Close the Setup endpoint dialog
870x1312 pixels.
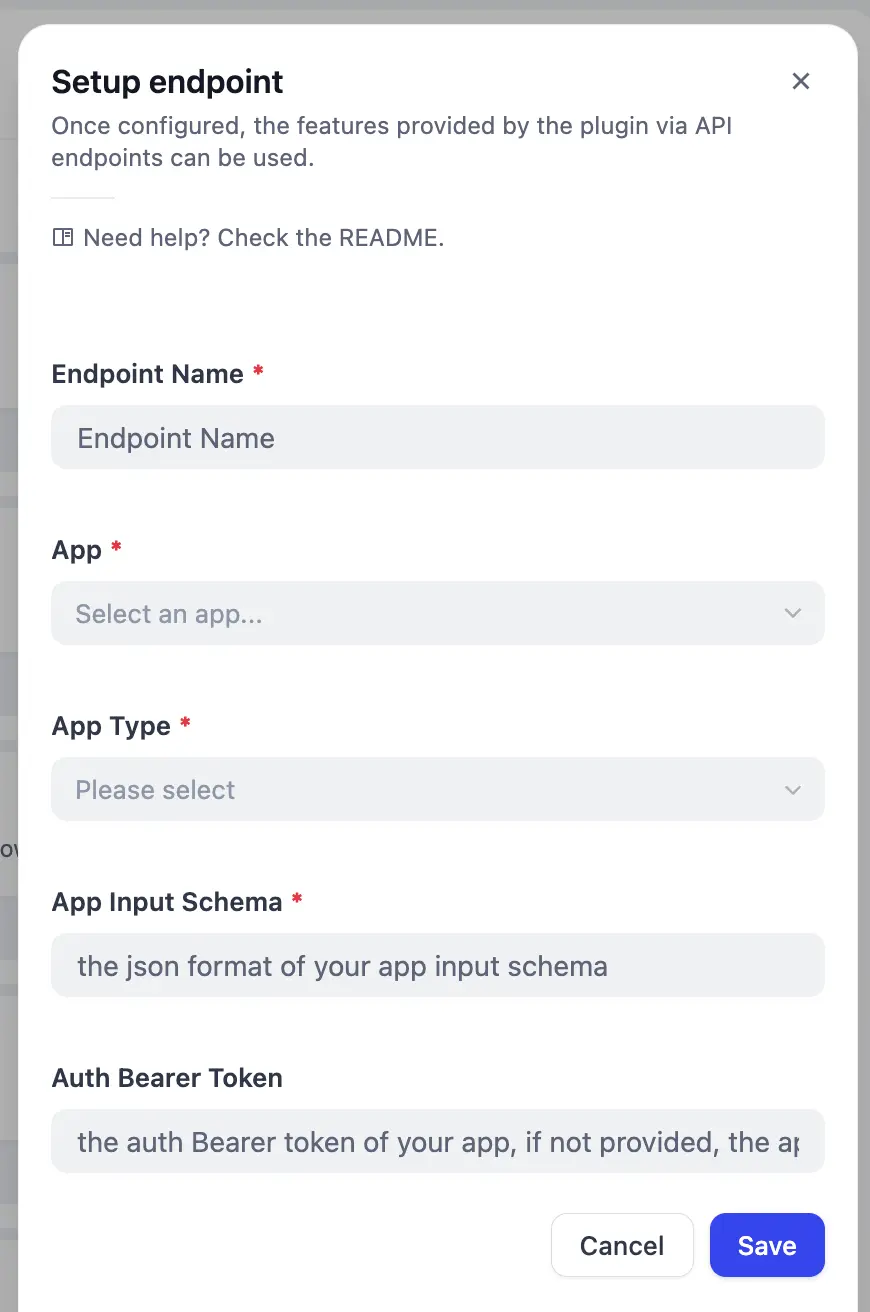click(x=800, y=82)
